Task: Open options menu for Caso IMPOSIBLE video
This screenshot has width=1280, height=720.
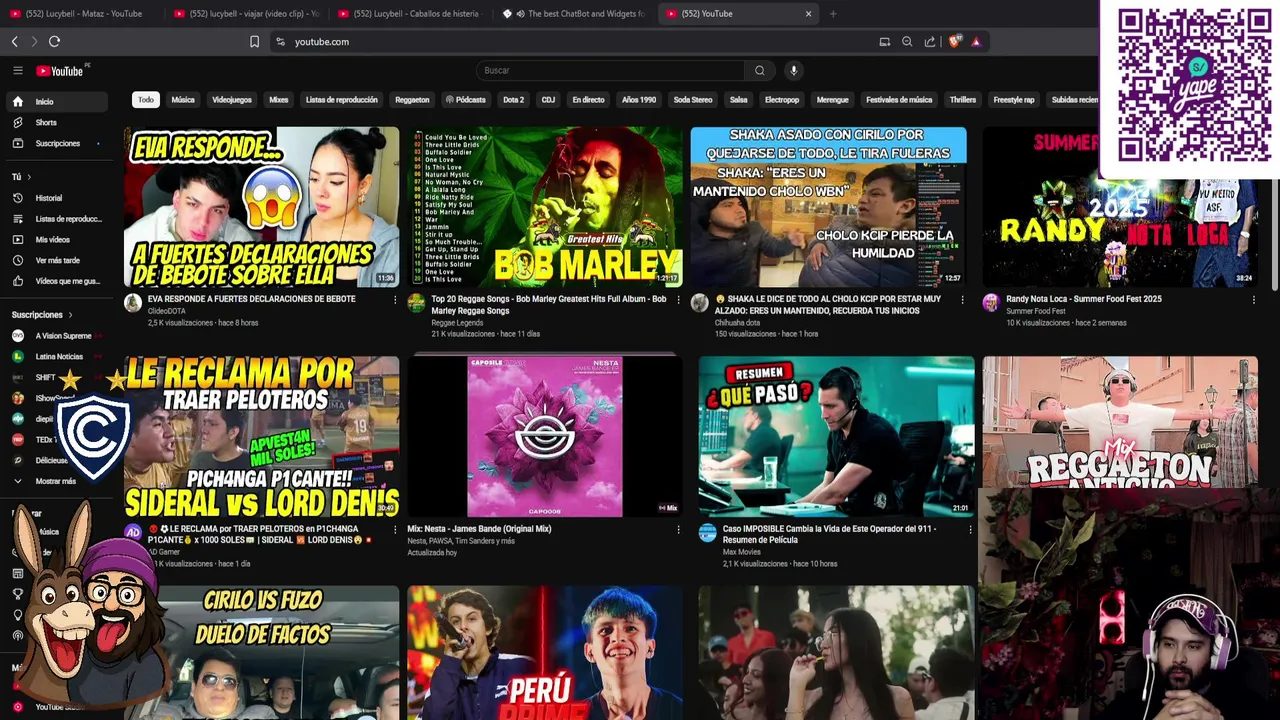Action: coord(969,530)
